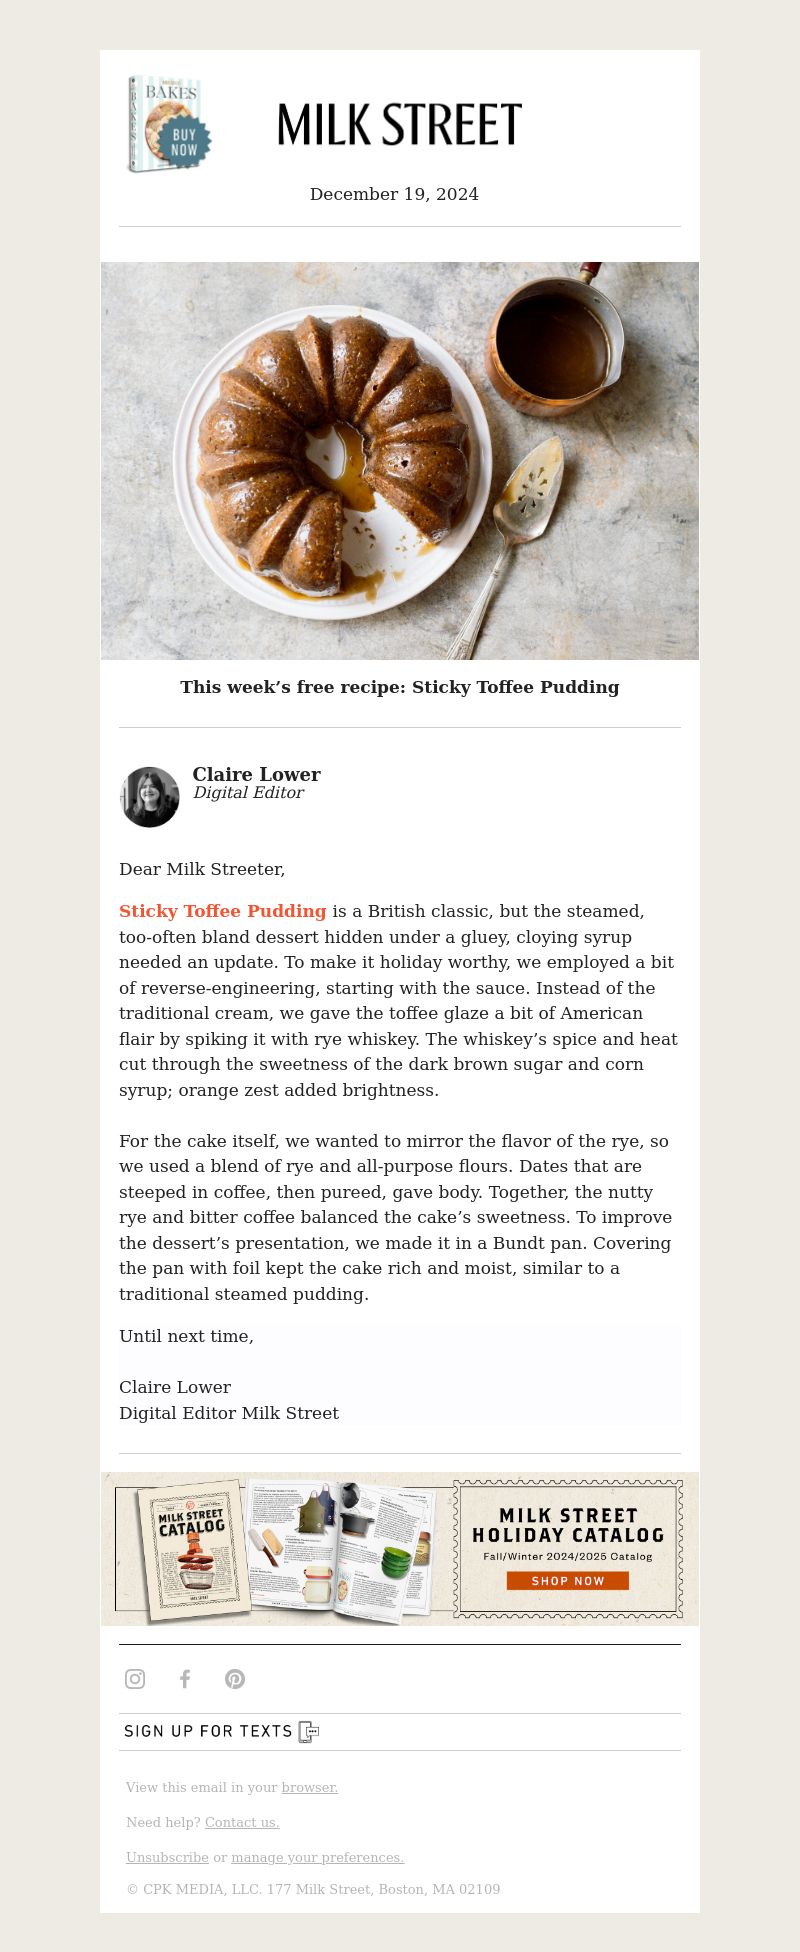800x1952 pixels.
Task: Open the Milk Street Catalog cover image
Action: [192, 1548]
